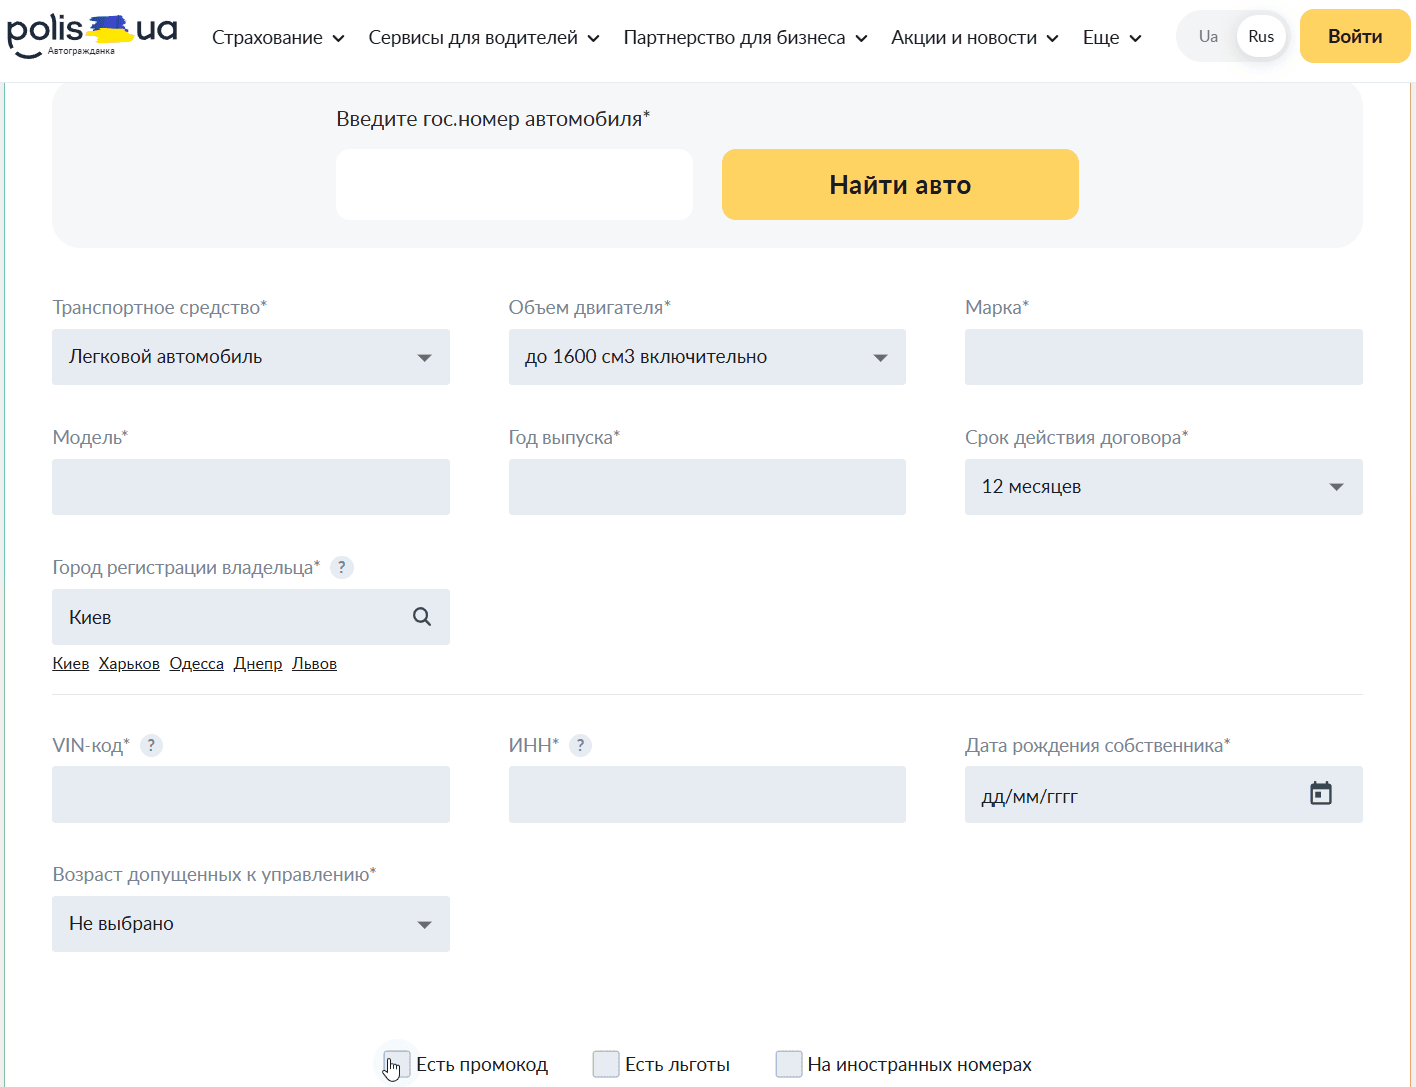1416x1087 pixels.
Task: Open the calendar icon for owner birth date
Action: [1321, 792]
